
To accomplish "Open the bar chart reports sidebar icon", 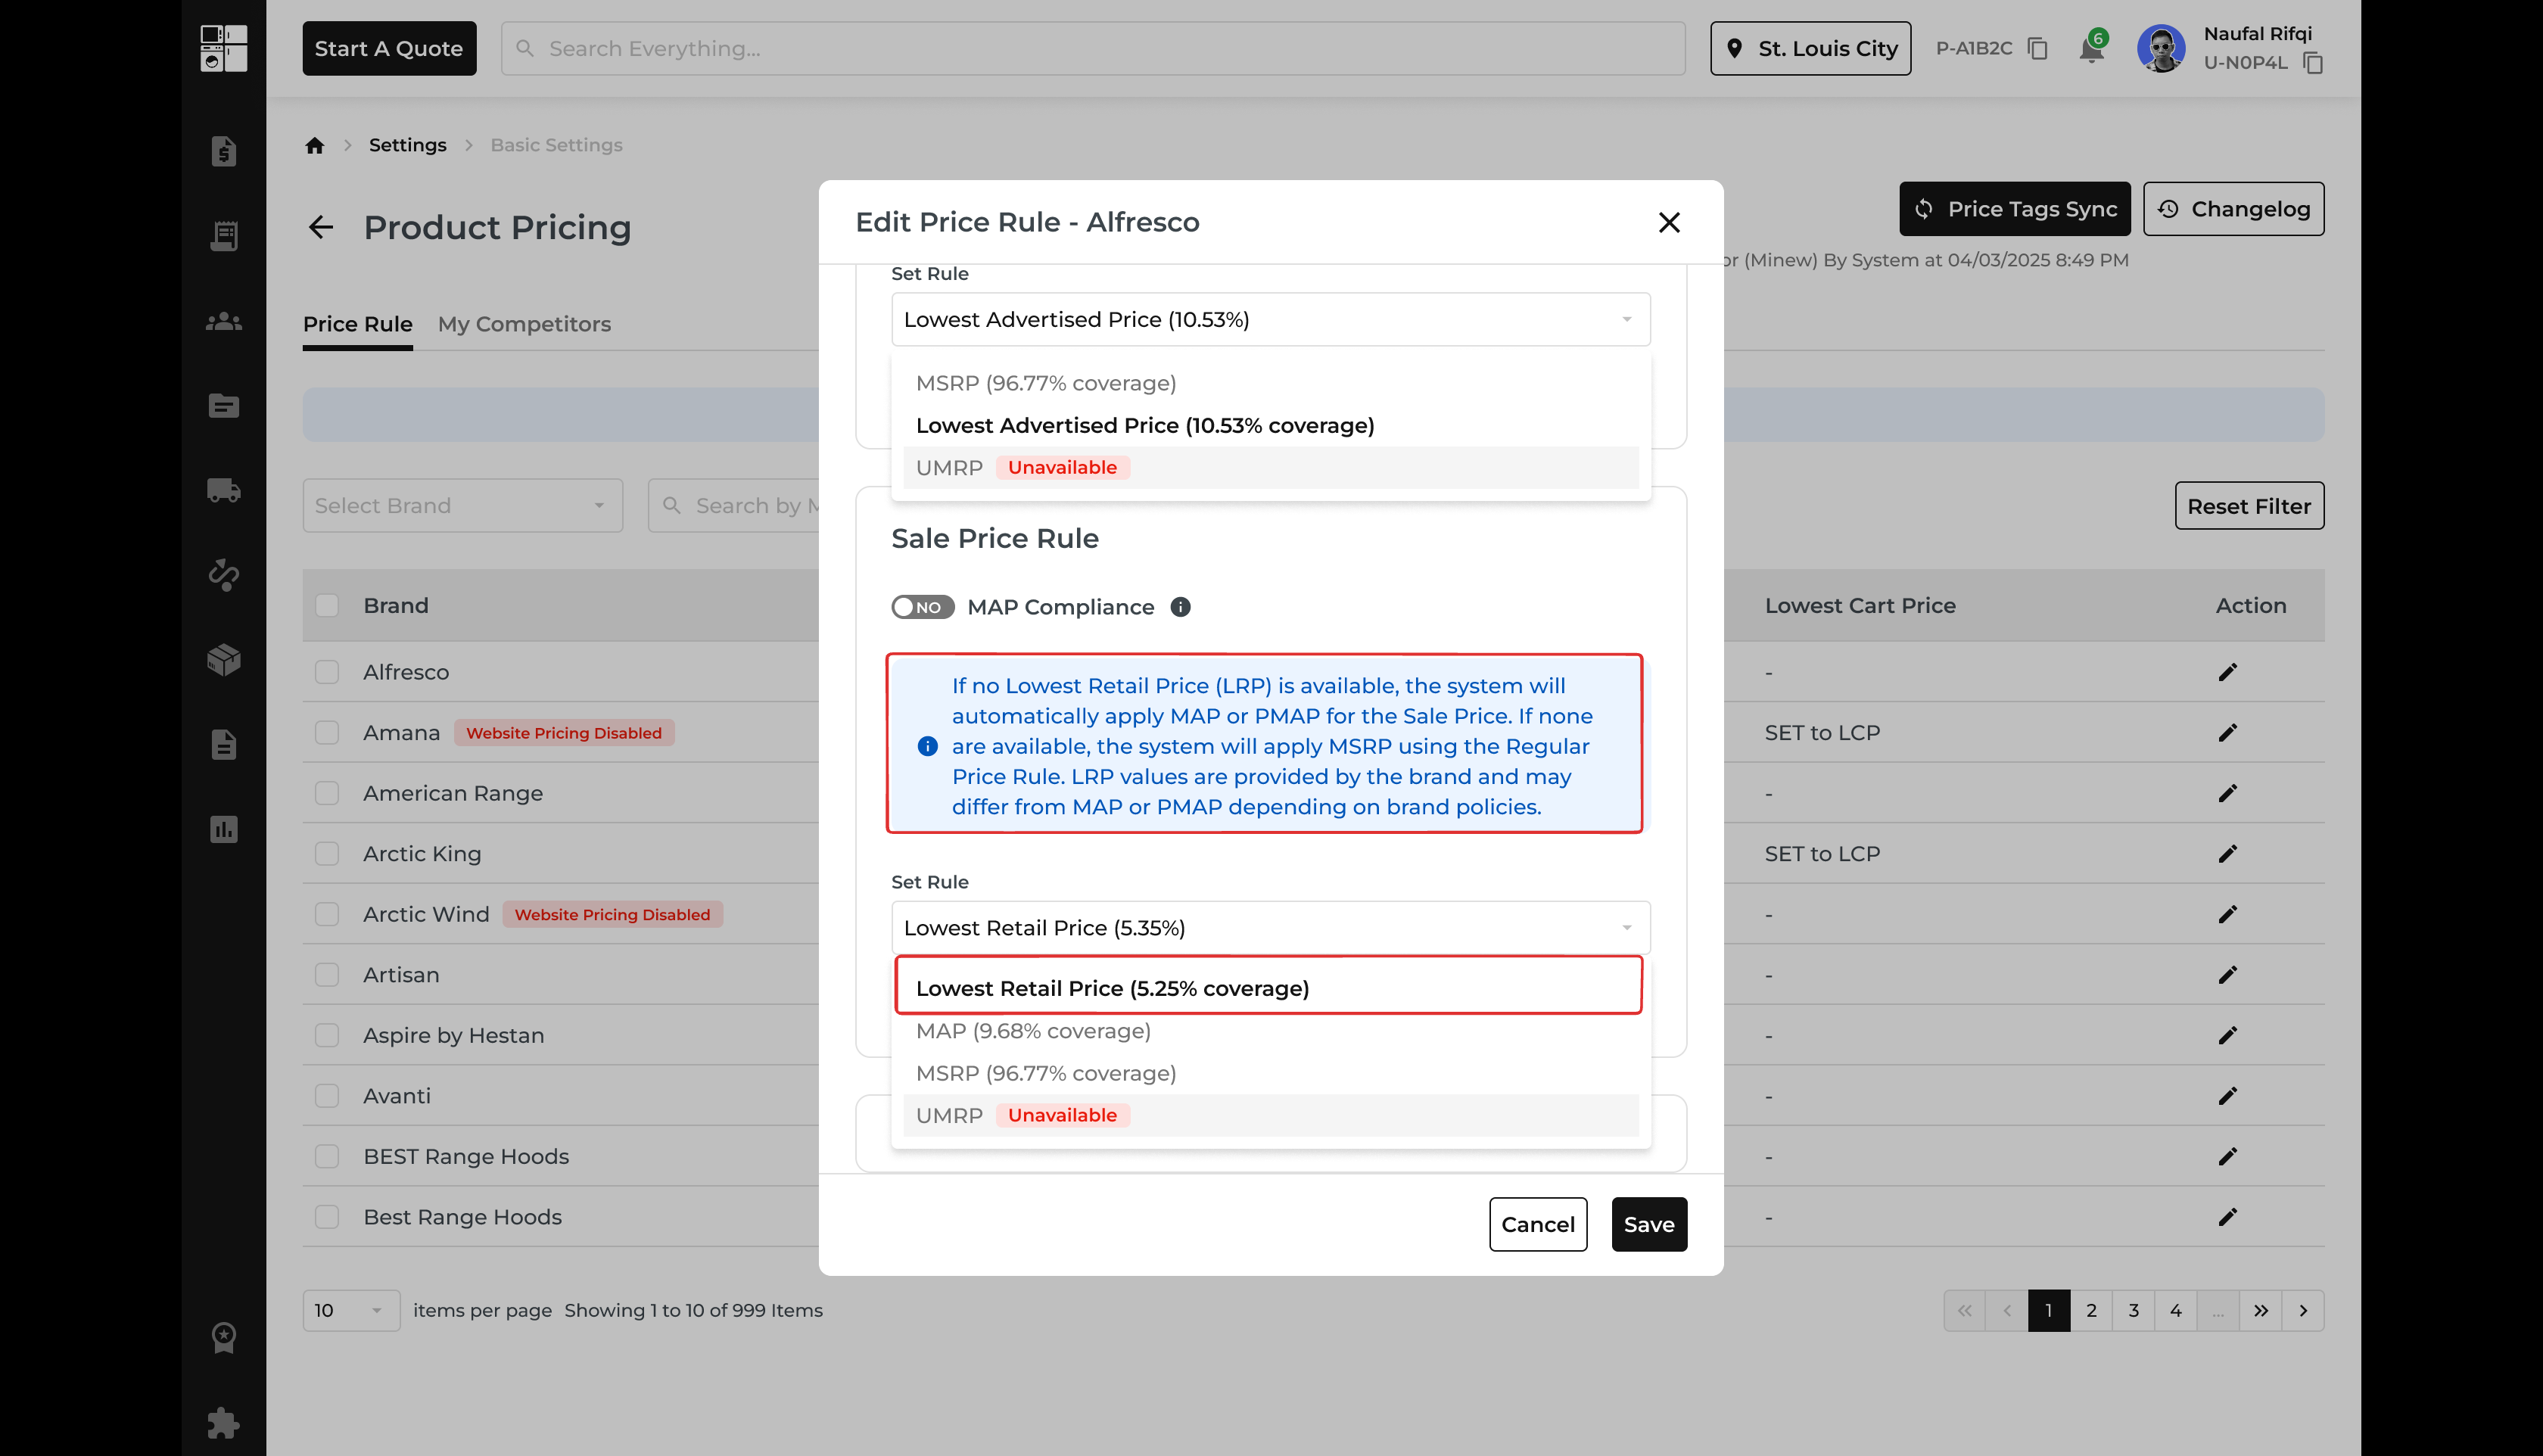I will [223, 829].
